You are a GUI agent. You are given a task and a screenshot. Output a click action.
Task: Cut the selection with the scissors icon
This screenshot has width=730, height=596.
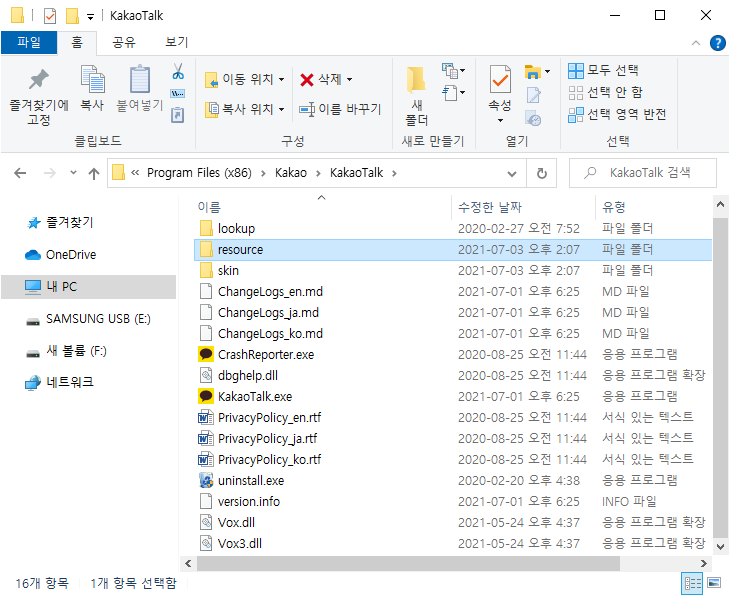point(178,71)
